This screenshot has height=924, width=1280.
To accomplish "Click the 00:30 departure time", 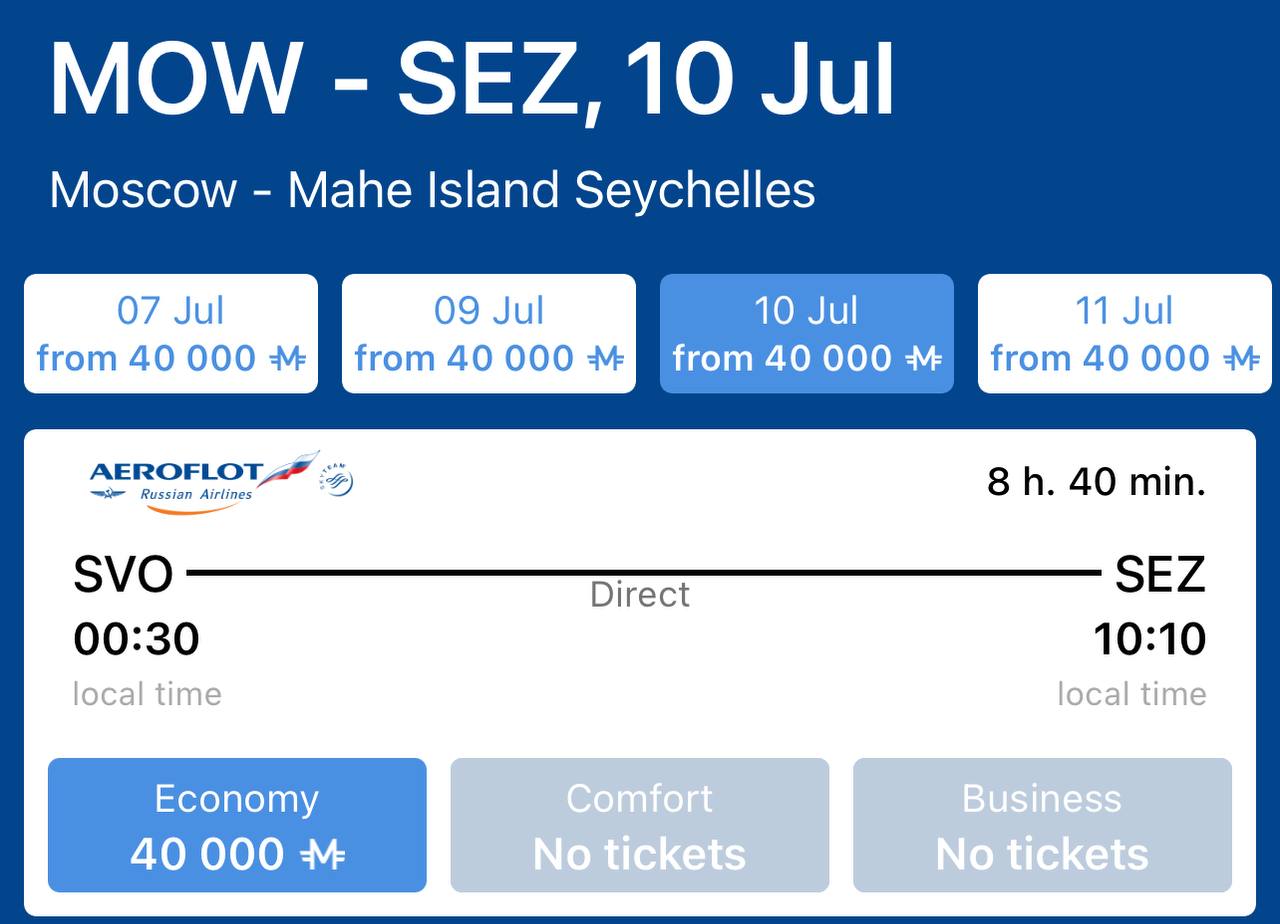I will (137, 639).
